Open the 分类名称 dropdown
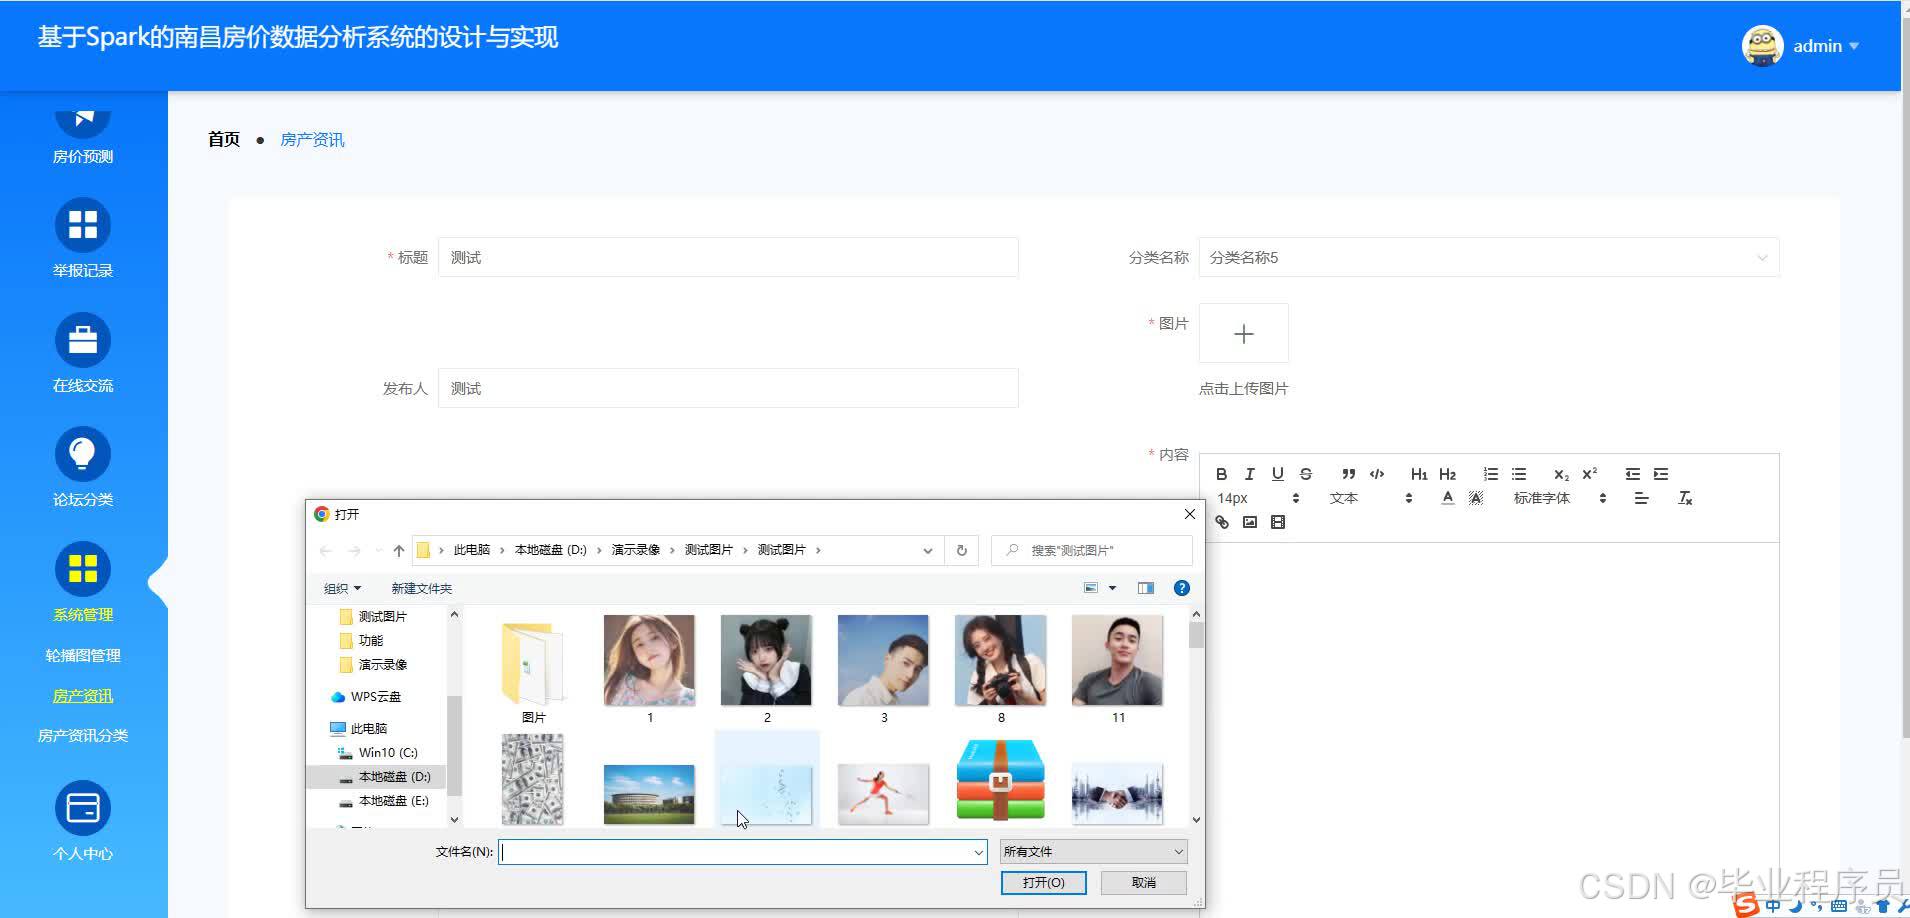The width and height of the screenshot is (1910, 918). tap(1487, 257)
